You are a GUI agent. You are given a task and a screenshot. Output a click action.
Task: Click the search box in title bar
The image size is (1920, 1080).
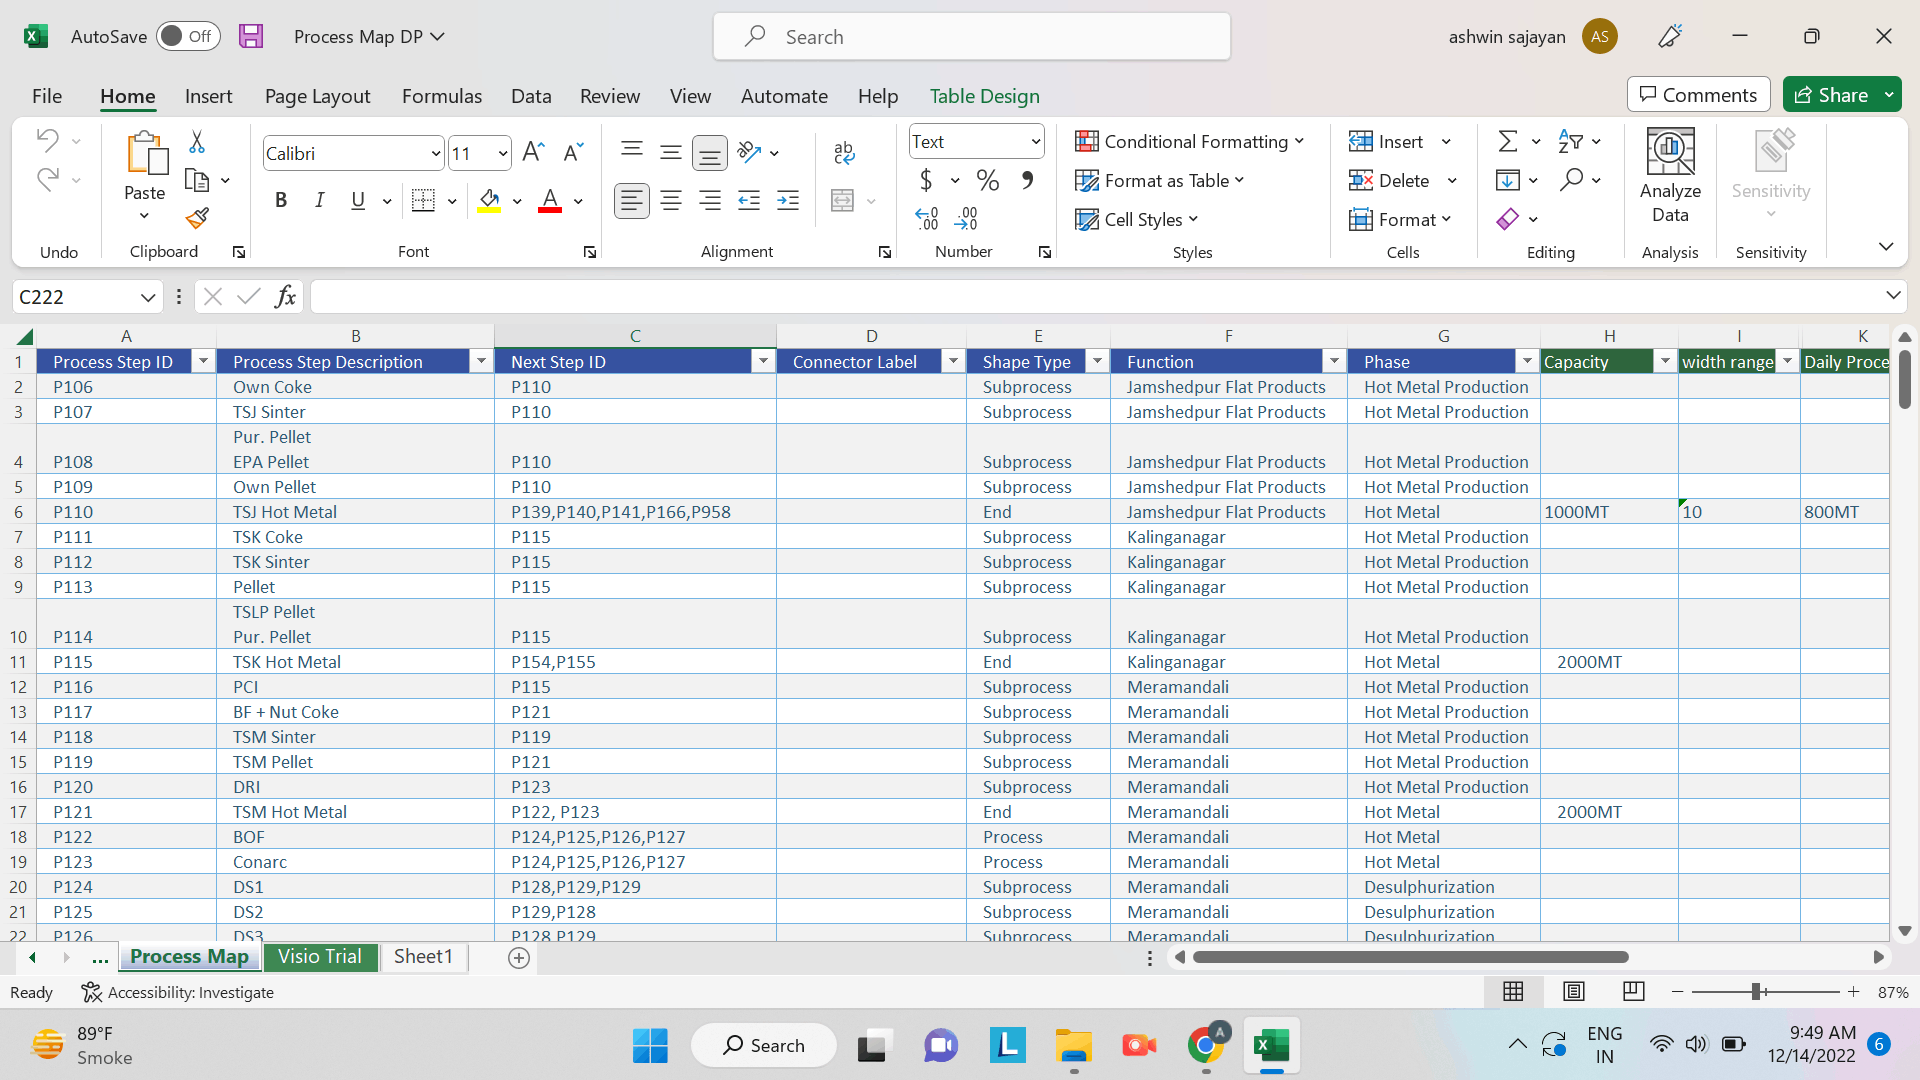[x=972, y=37]
